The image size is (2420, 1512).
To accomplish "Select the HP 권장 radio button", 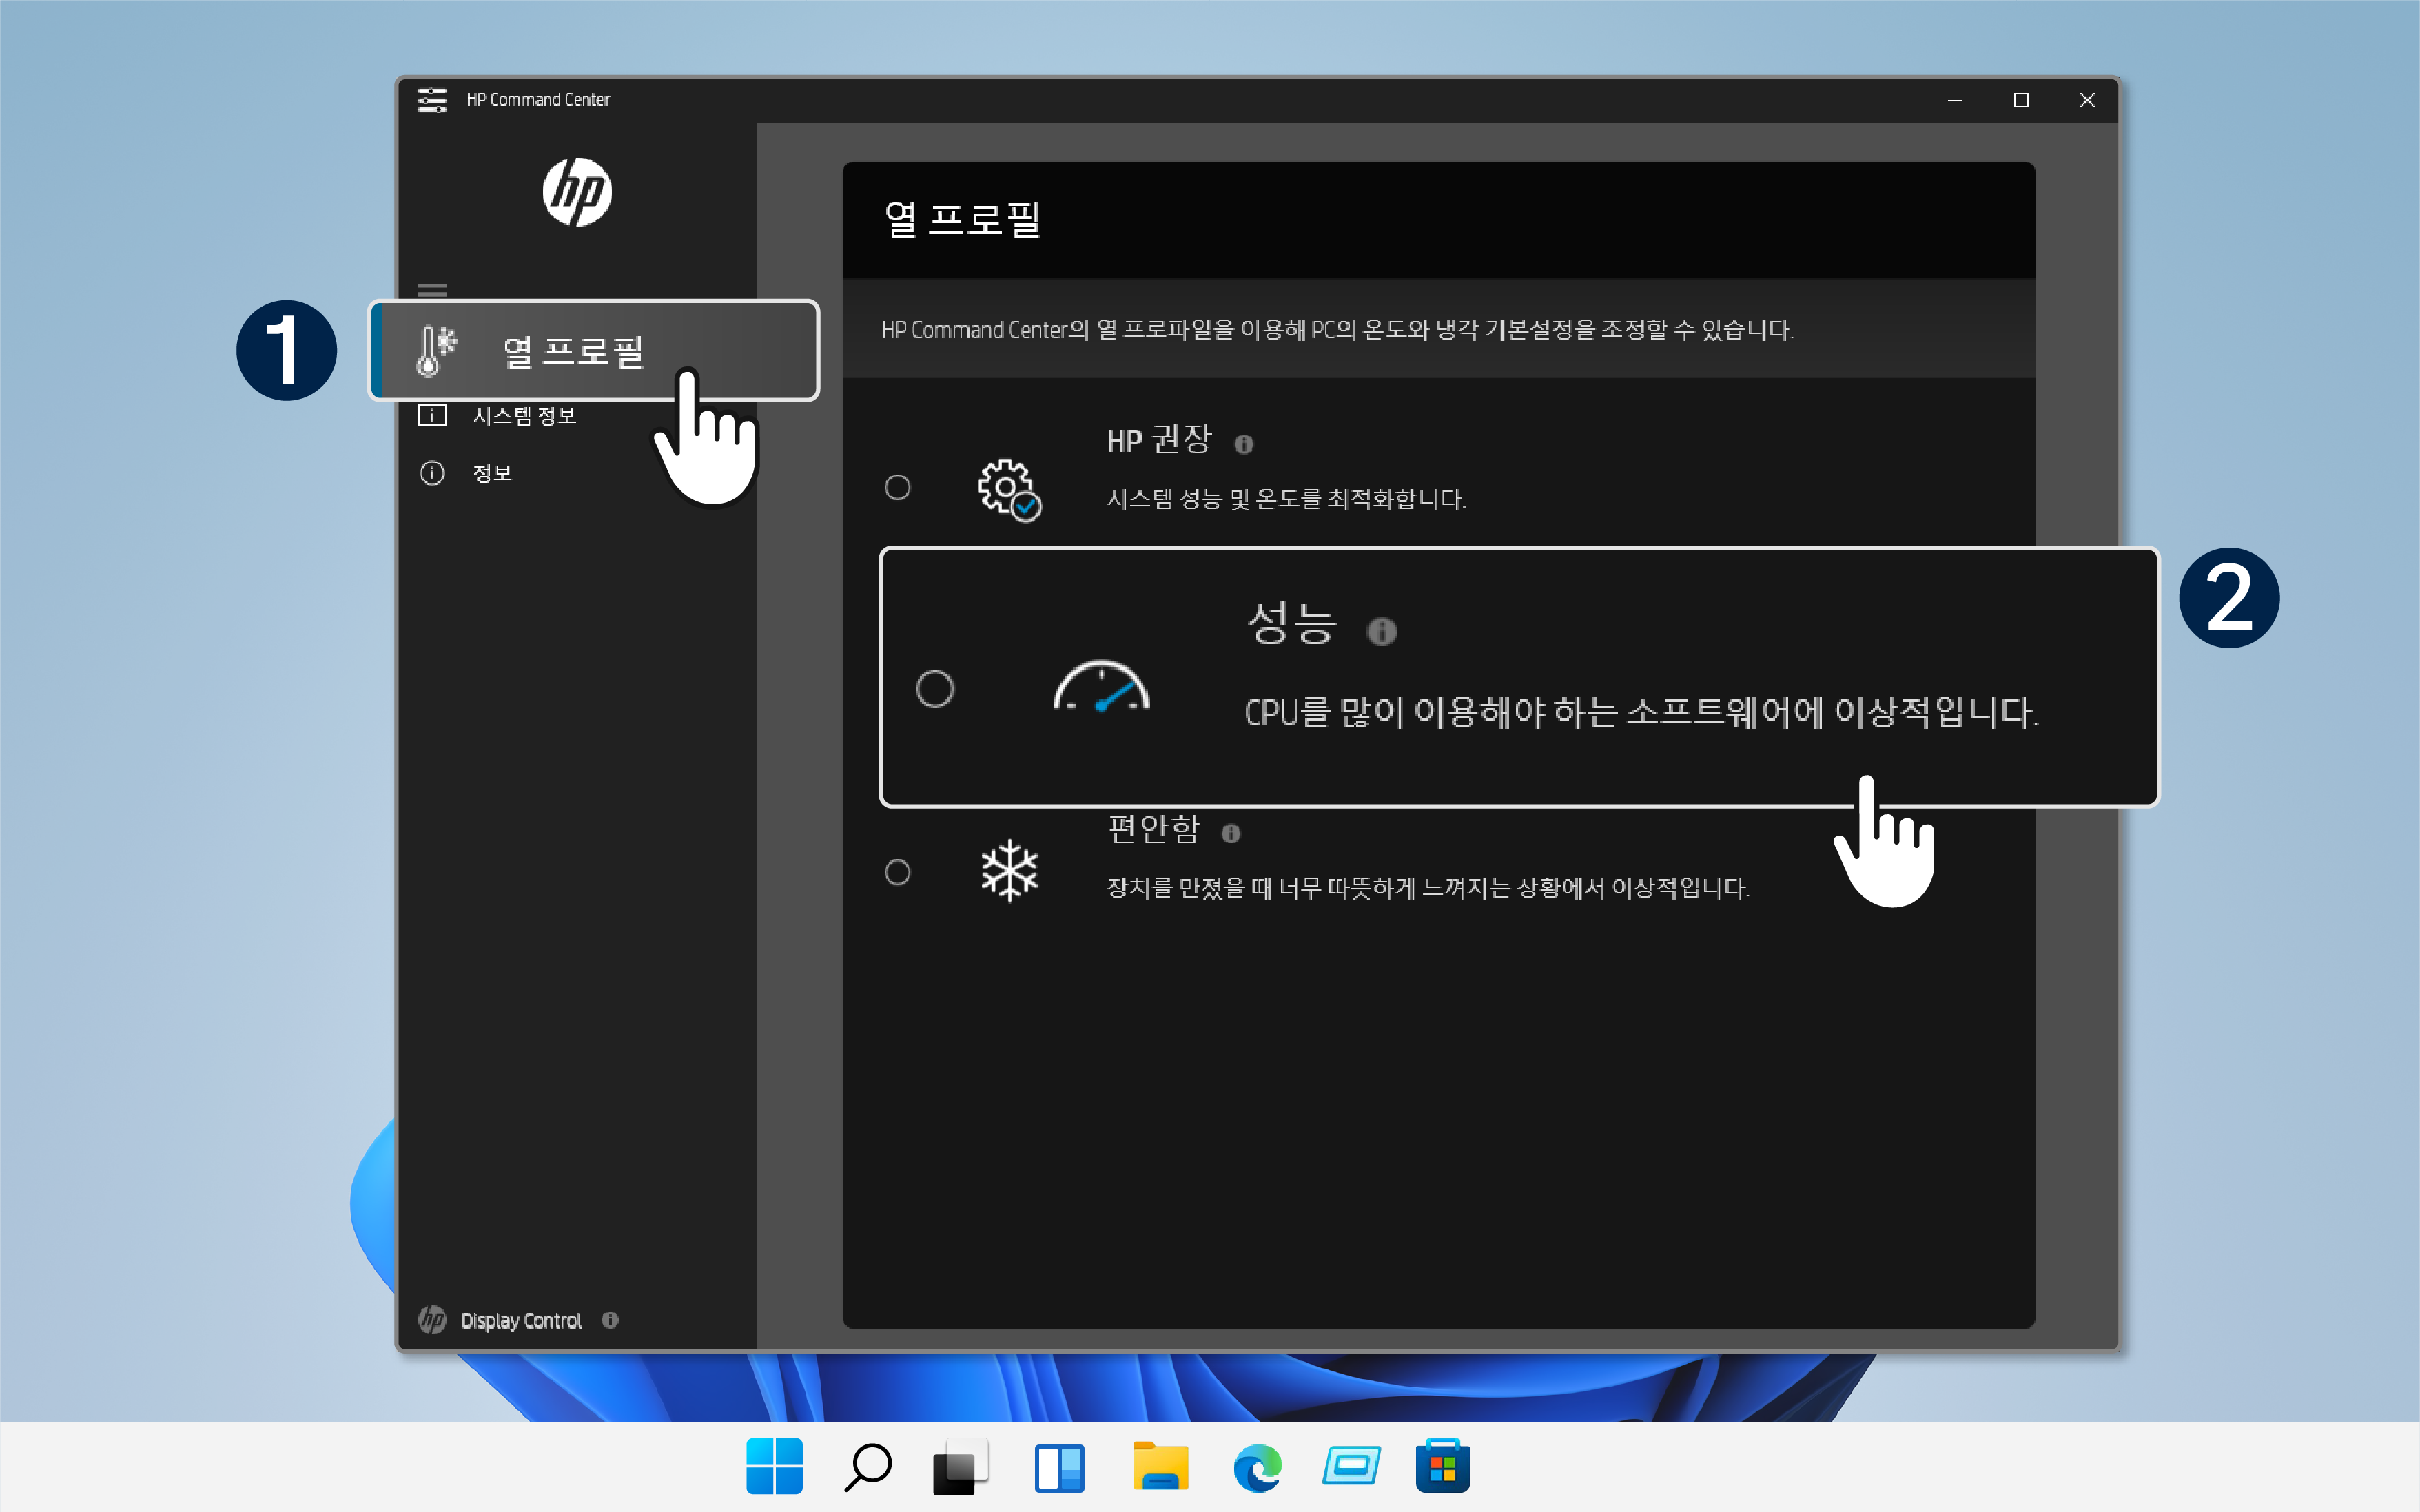I will click(897, 487).
